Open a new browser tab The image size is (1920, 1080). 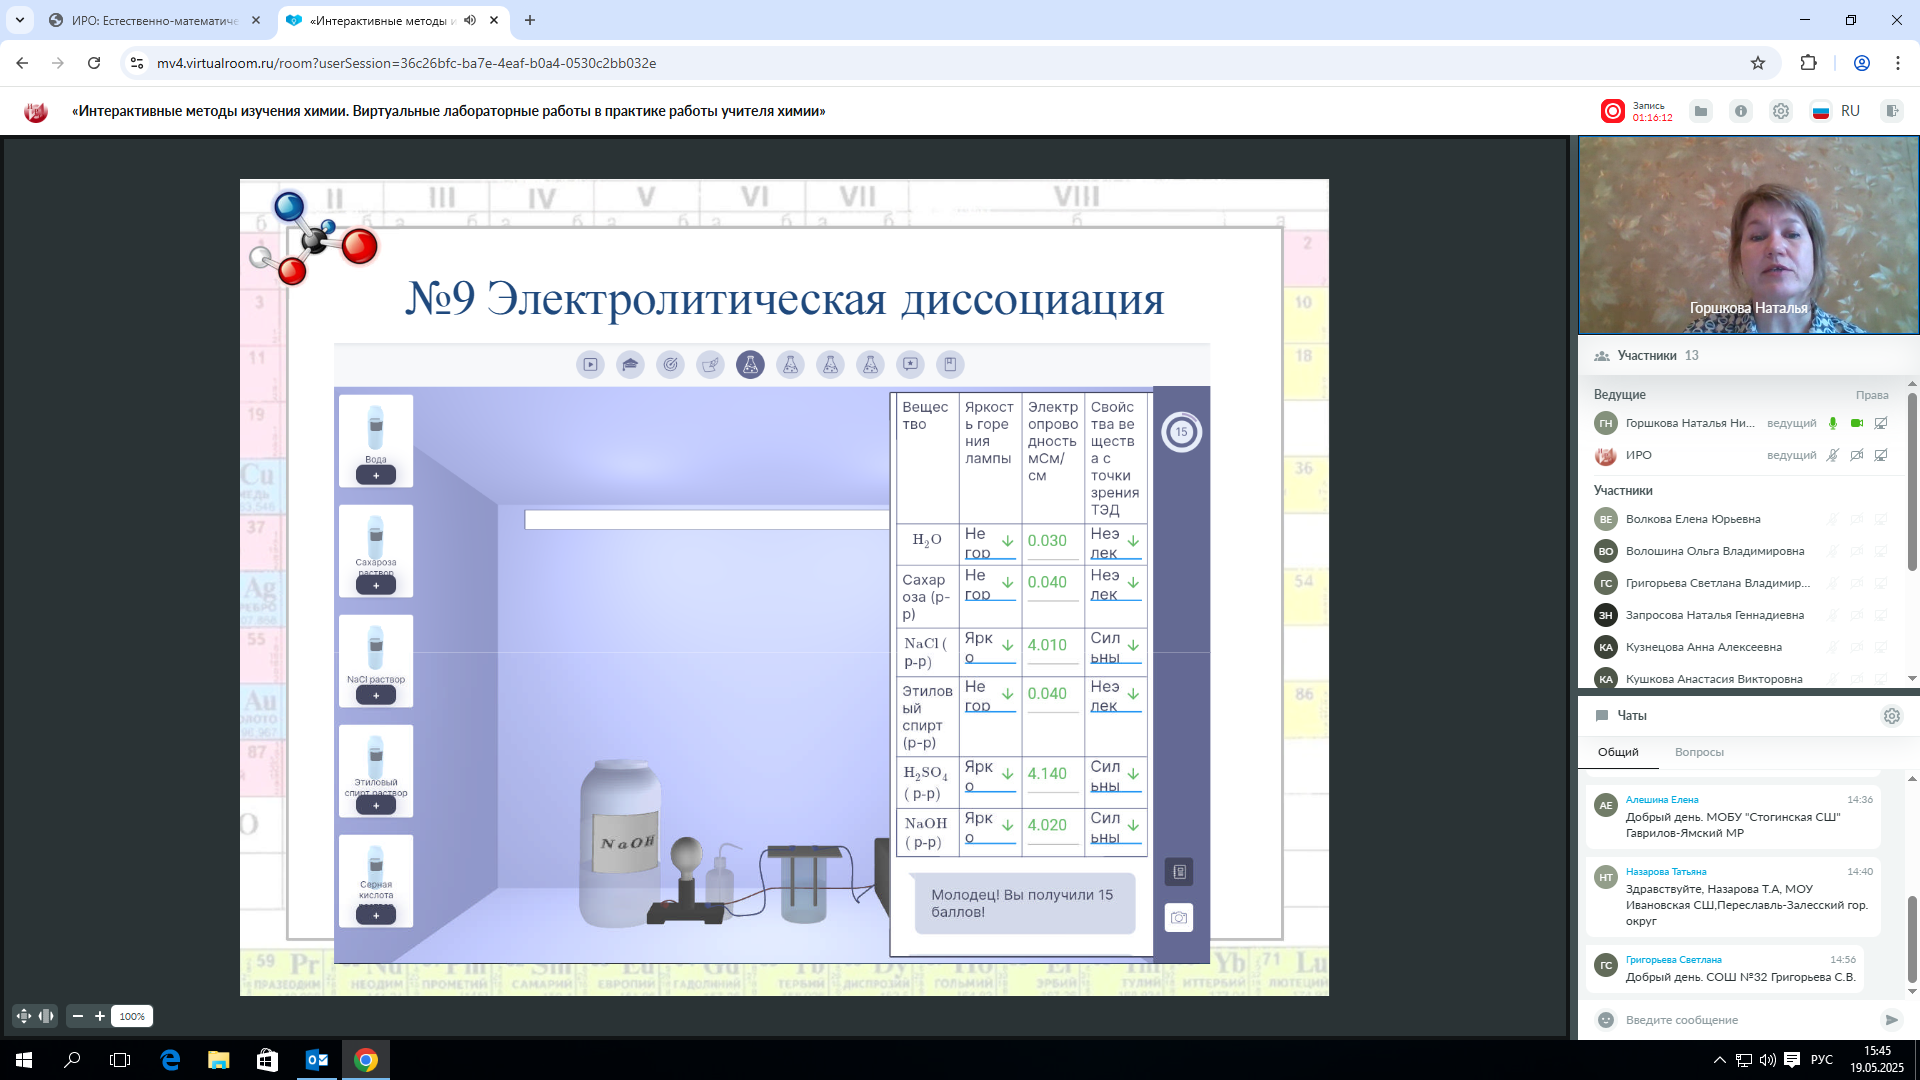pyautogui.click(x=530, y=20)
